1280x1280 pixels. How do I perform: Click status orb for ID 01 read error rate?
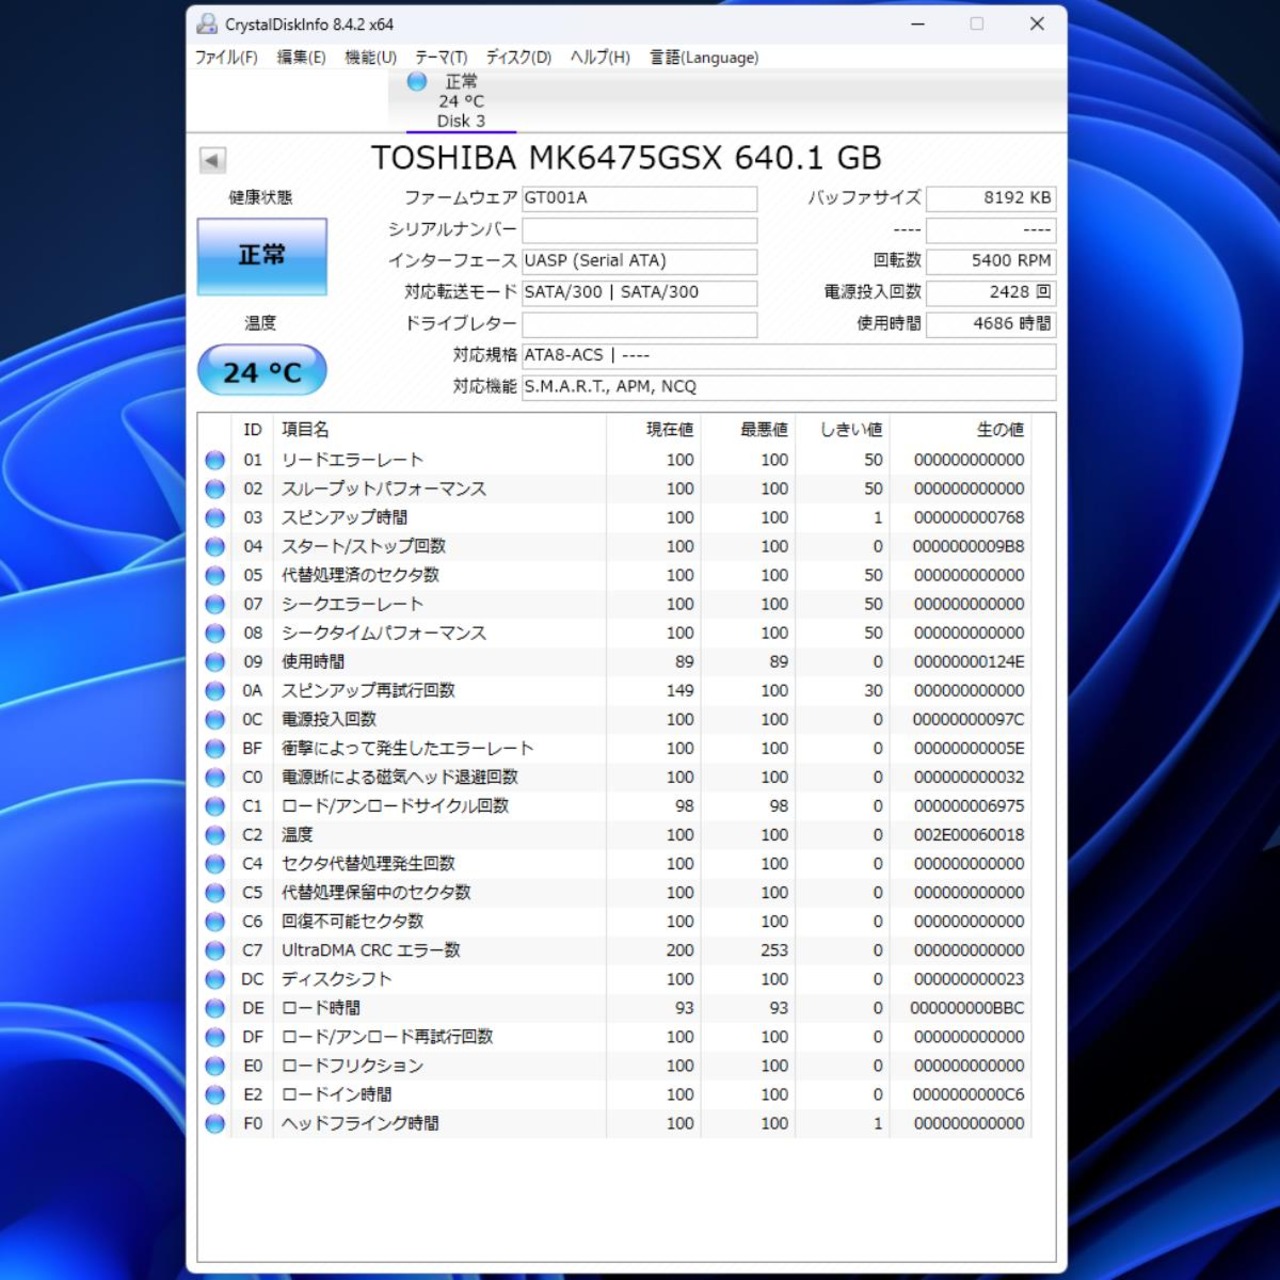(215, 460)
